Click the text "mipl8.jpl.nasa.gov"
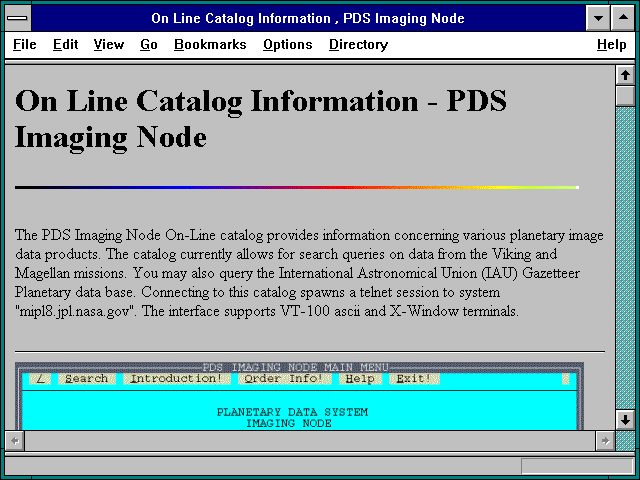Screen dimensions: 640x480 74,311
